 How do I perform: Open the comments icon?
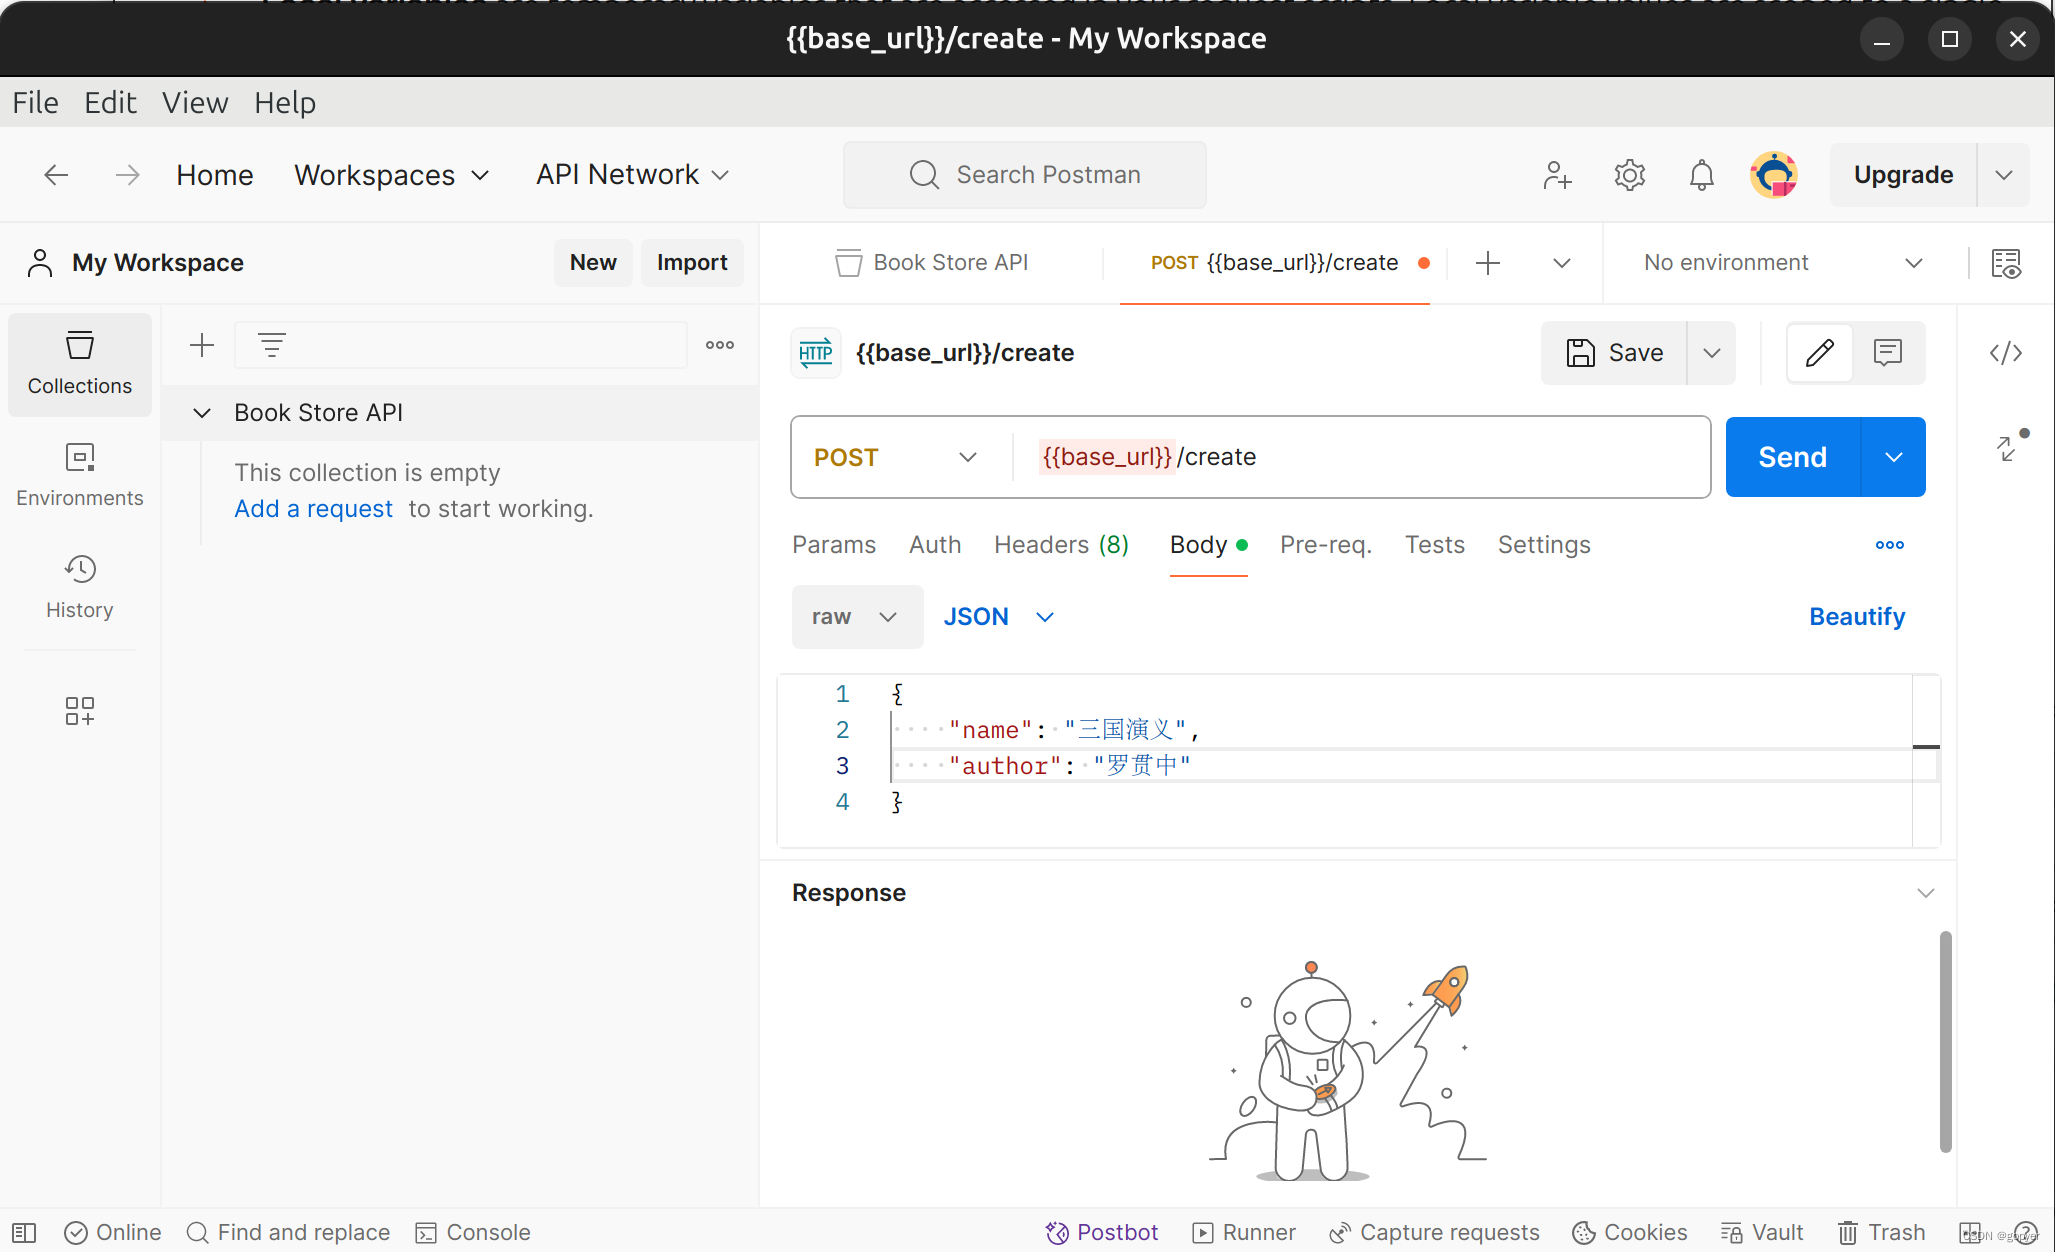click(x=1888, y=353)
